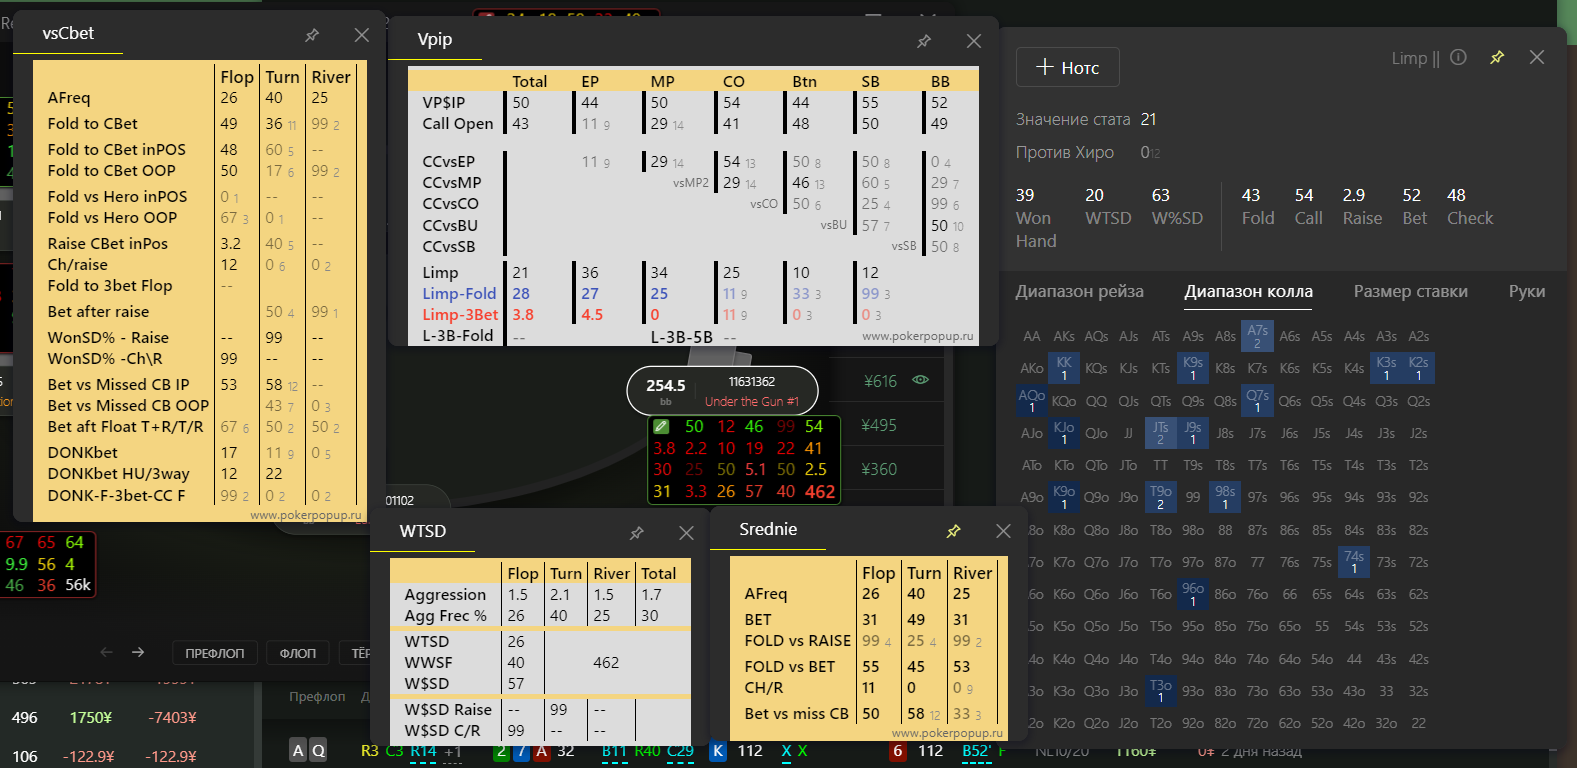This screenshot has height=768, width=1577.
Task: Select the vsCbet popup title tab
Action: click(68, 33)
